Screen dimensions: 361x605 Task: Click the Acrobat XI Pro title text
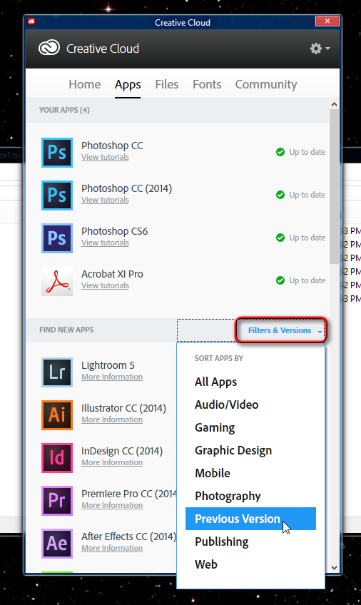pyautogui.click(x=112, y=274)
